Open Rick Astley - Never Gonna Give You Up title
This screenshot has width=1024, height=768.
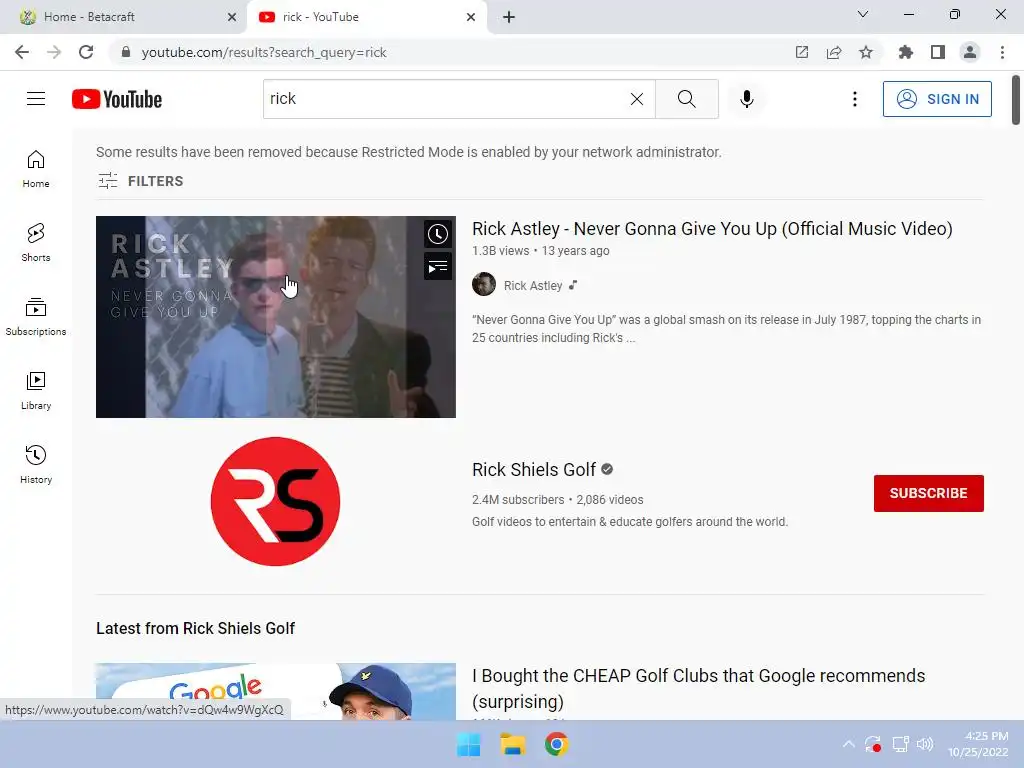click(712, 229)
